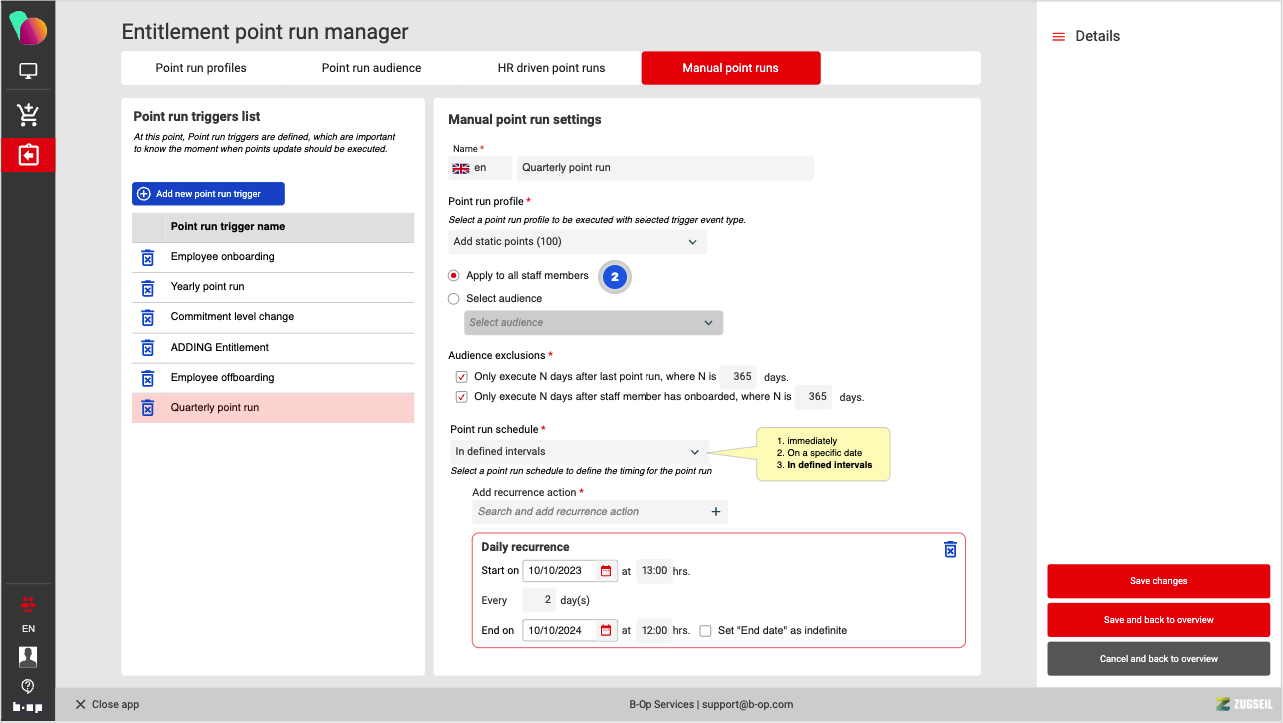
Task: Click the monitor icon in sidebar
Action: [28, 72]
